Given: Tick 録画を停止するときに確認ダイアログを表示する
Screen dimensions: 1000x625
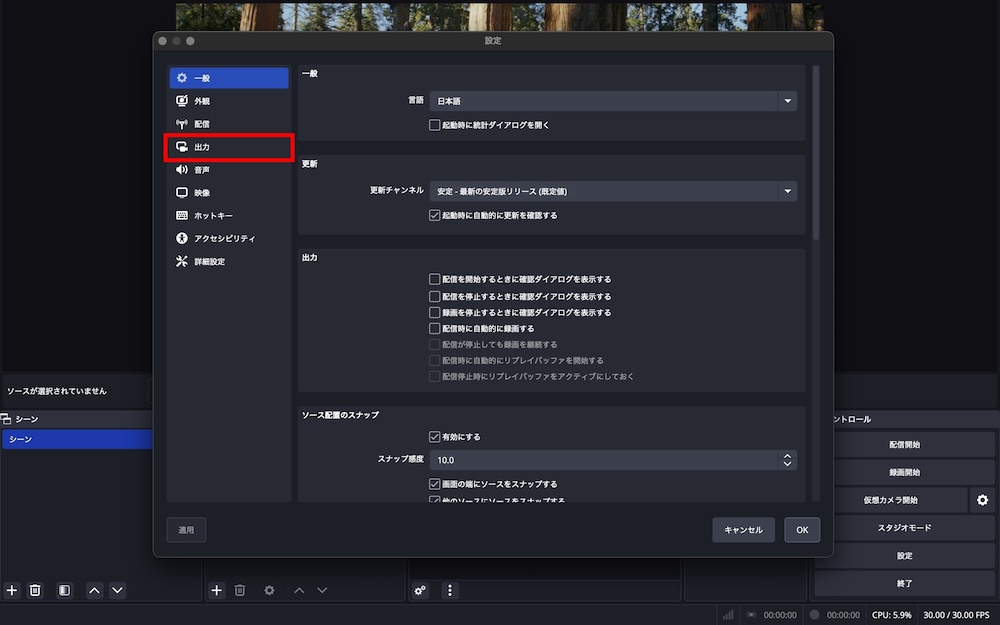Looking at the screenshot, I should pyautogui.click(x=434, y=312).
